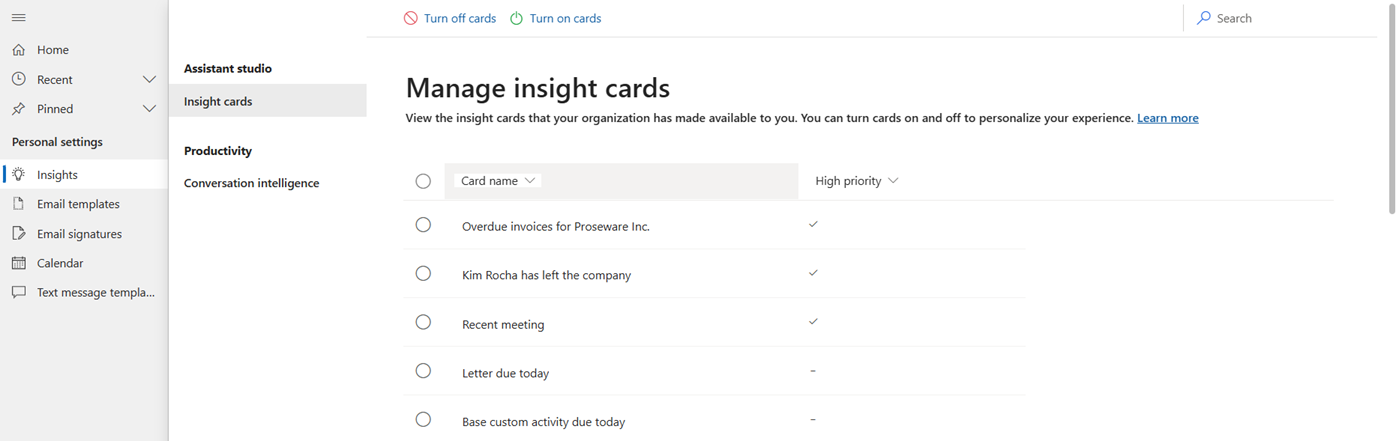Open the Card name column dropdown
The width and height of the screenshot is (1399, 441).
click(498, 181)
